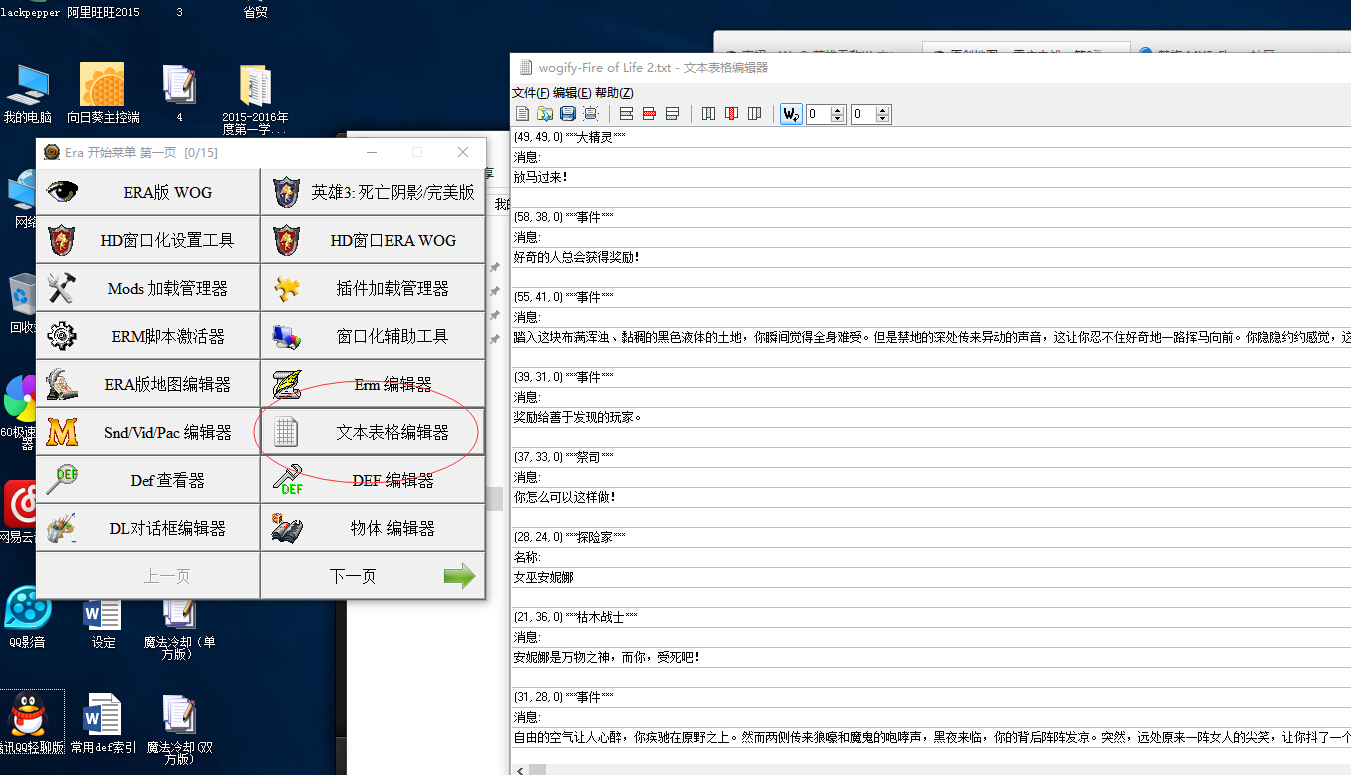This screenshot has height=775, width=1351.
Task: Select 网易云 desktop icon
Action: point(20,512)
